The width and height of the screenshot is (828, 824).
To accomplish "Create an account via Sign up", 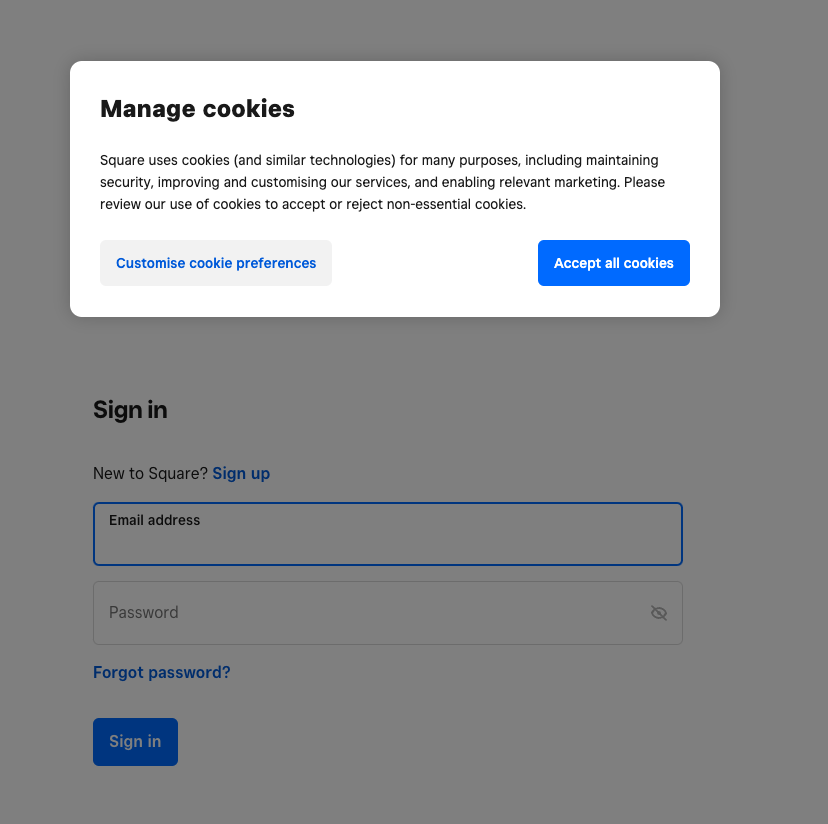I will pos(241,473).
